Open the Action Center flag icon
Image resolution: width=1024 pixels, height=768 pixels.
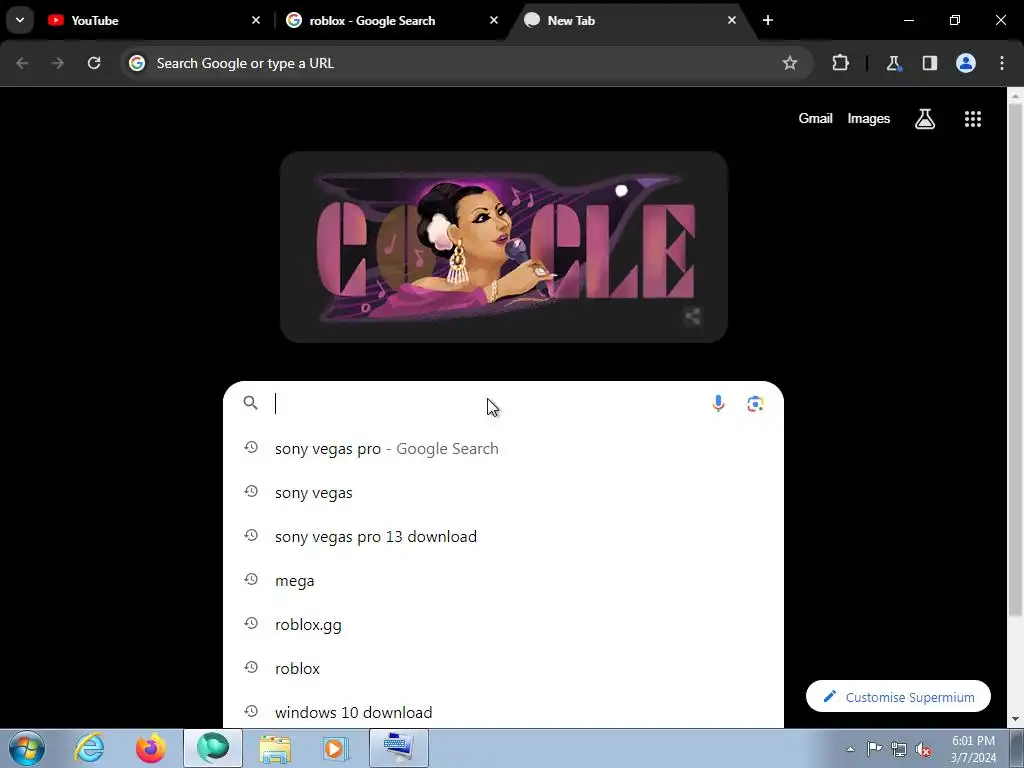tap(874, 749)
